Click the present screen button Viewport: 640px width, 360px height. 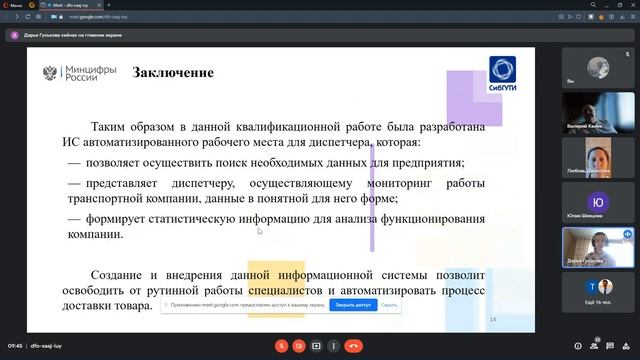pos(316,346)
